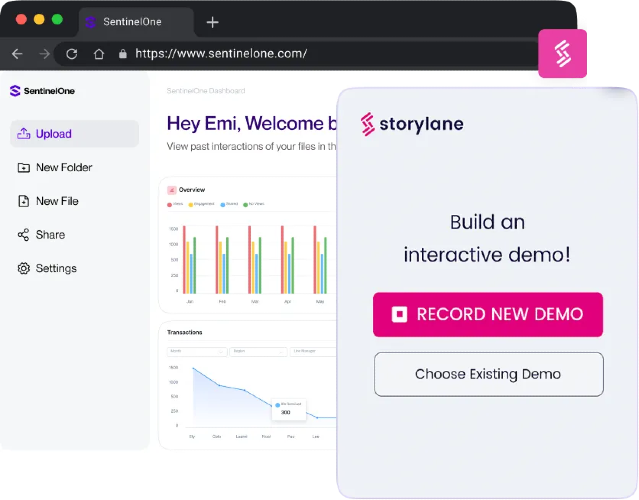Click the red macOS close button
Viewport: 639px width, 500px height.
coord(21,19)
